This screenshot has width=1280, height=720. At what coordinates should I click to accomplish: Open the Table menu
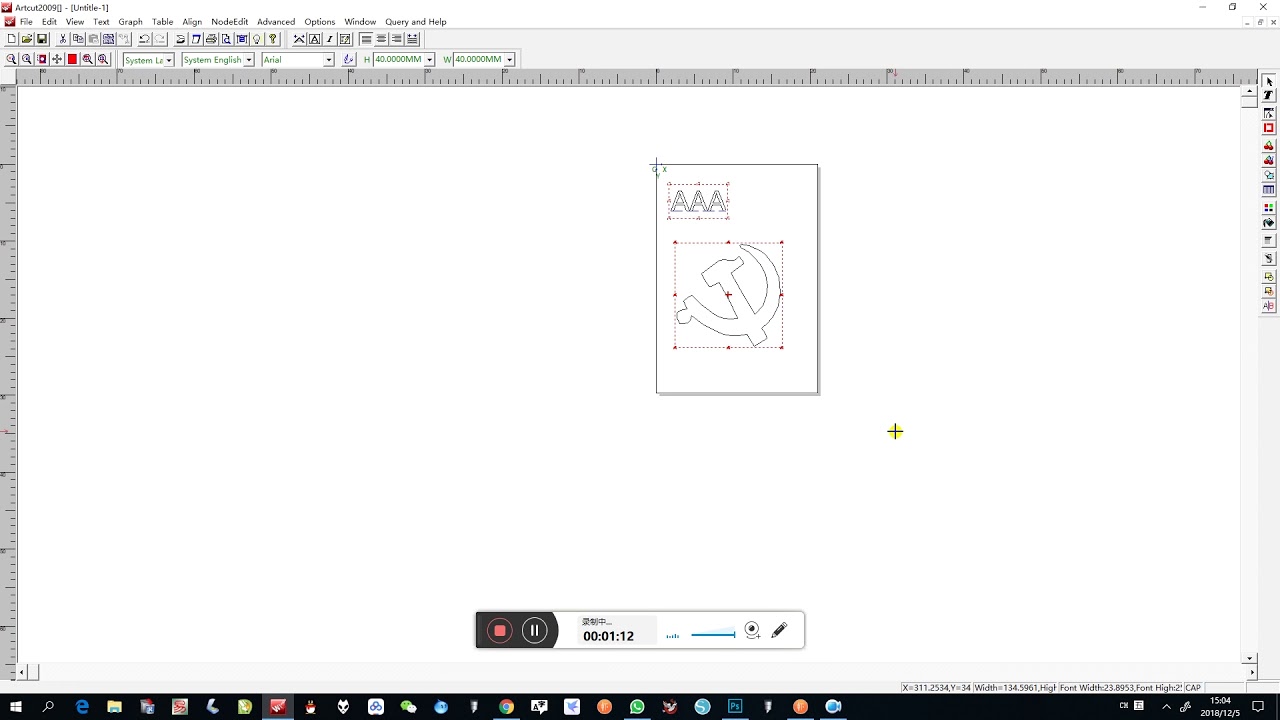tap(162, 21)
